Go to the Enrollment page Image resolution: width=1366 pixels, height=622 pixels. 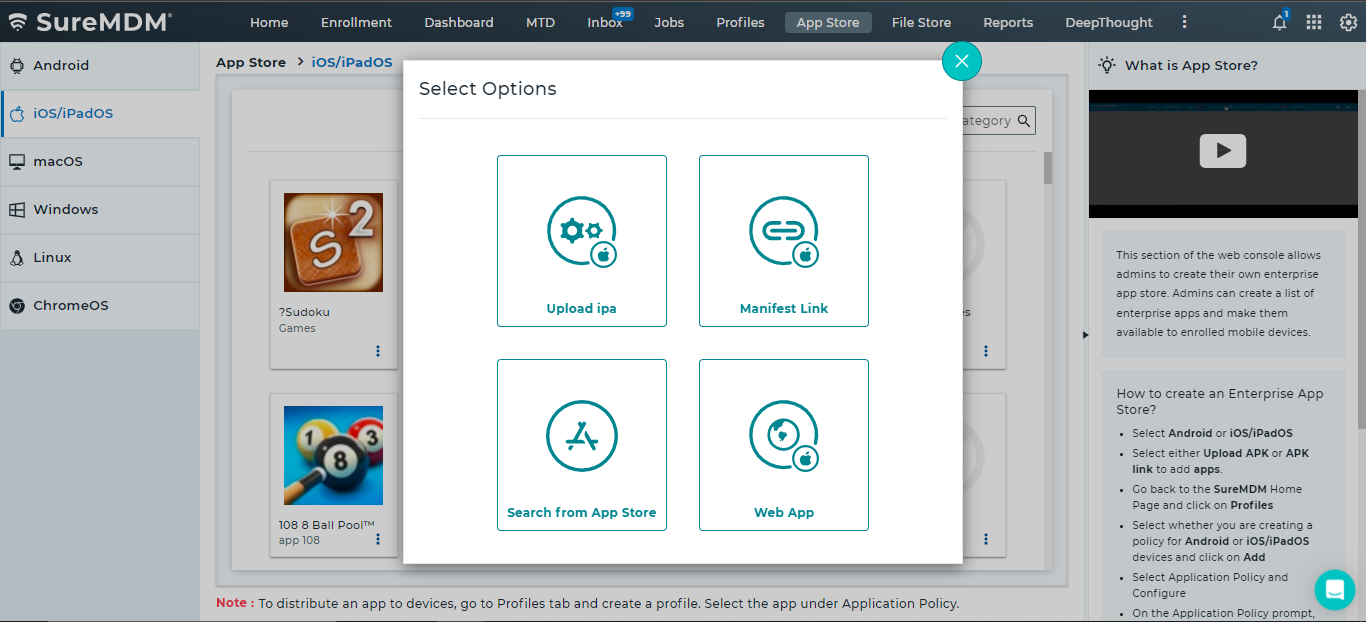point(356,22)
